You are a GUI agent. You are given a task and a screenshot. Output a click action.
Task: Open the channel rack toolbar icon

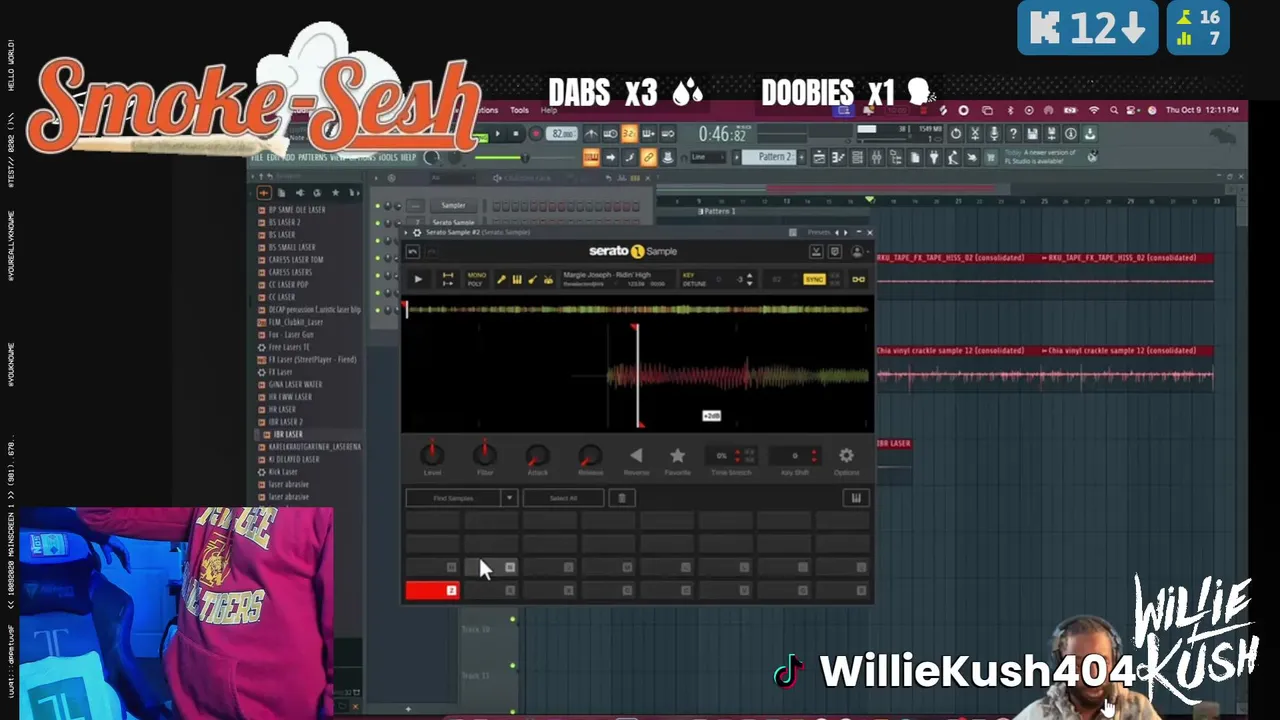[x=857, y=157]
